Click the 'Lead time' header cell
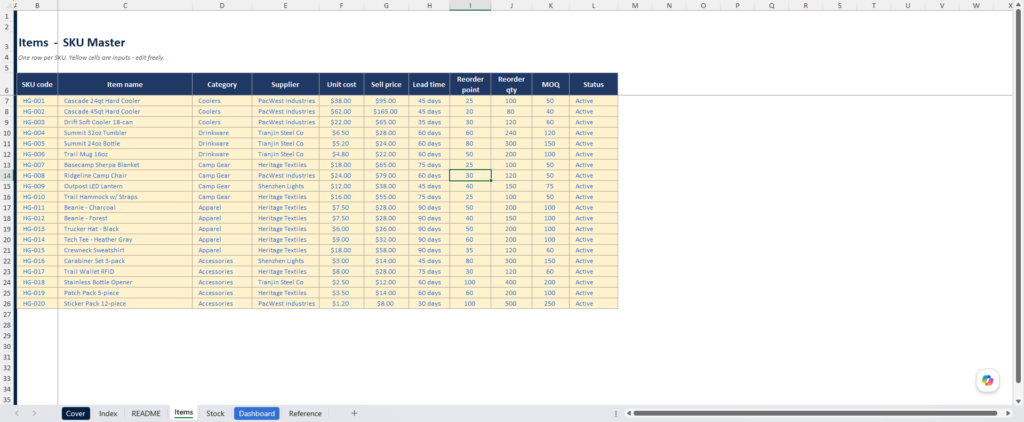Screen dimensions: 1024x422 [429, 84]
